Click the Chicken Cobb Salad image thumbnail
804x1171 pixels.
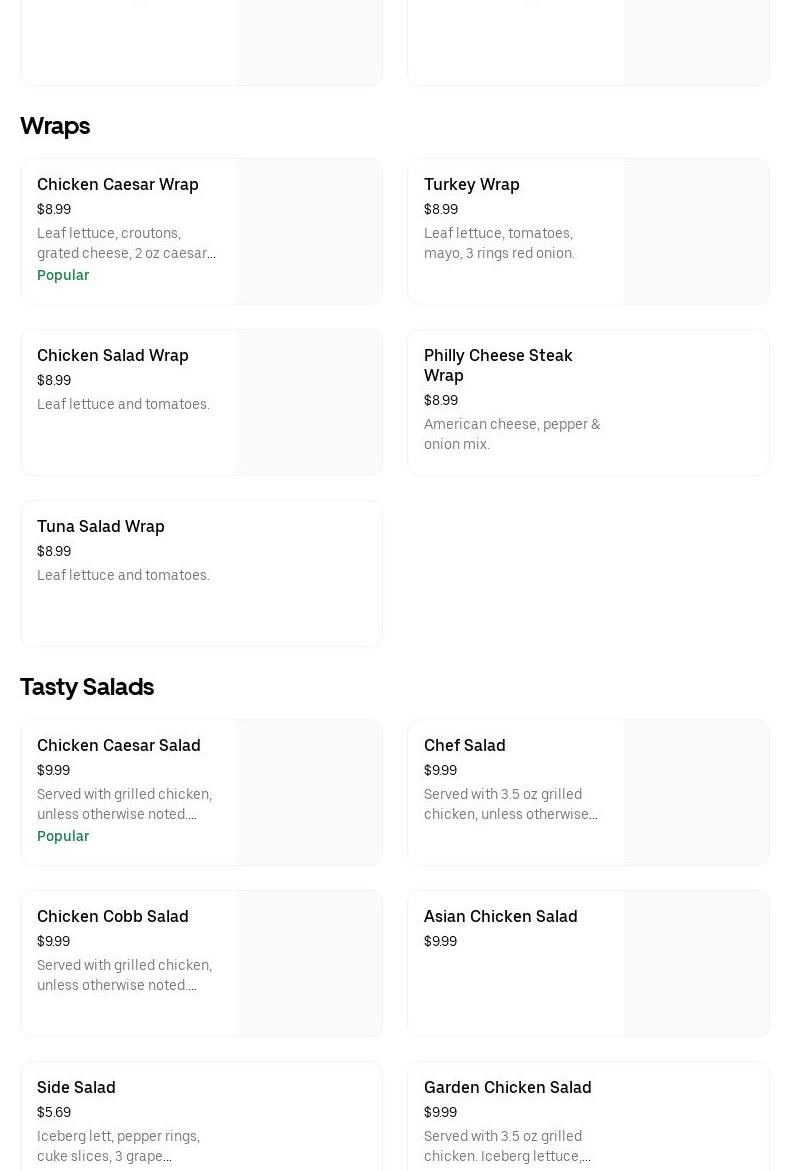click(310, 964)
